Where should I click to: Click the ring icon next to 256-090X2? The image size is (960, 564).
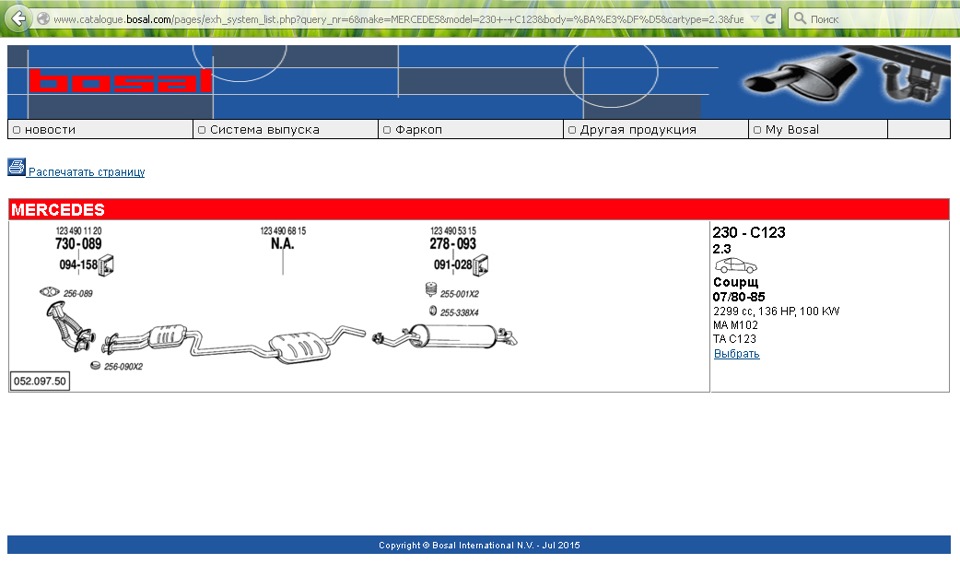95,366
